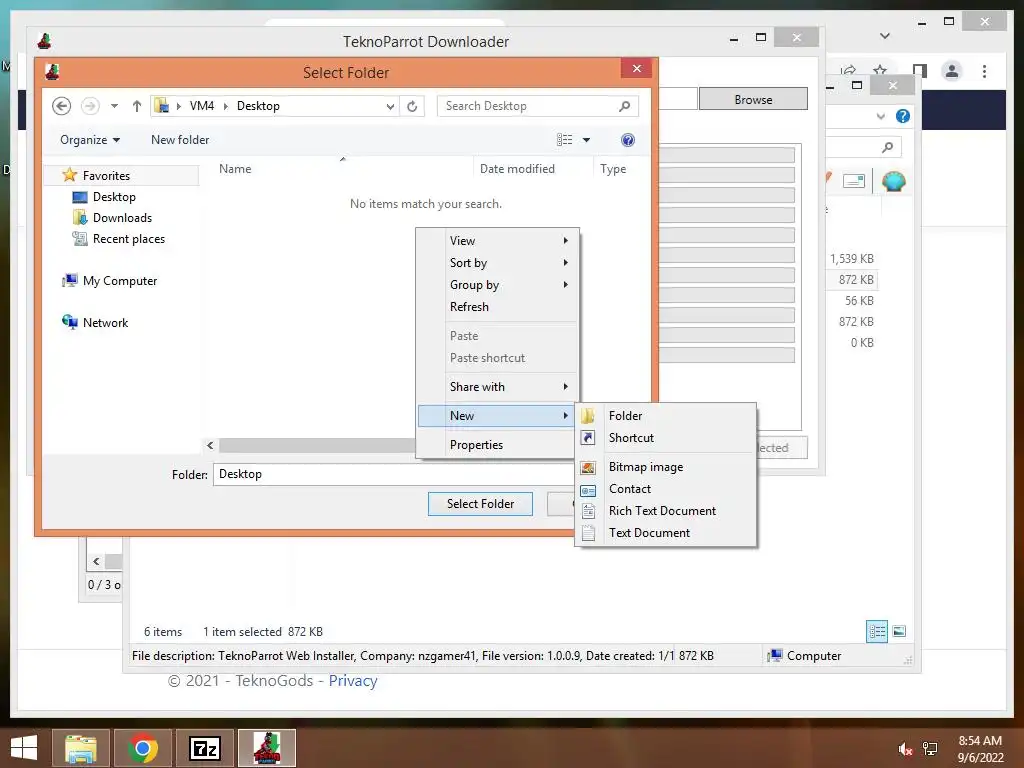Click TeknoParrot icon on the taskbar
The image size is (1024, 768).
coord(267,748)
